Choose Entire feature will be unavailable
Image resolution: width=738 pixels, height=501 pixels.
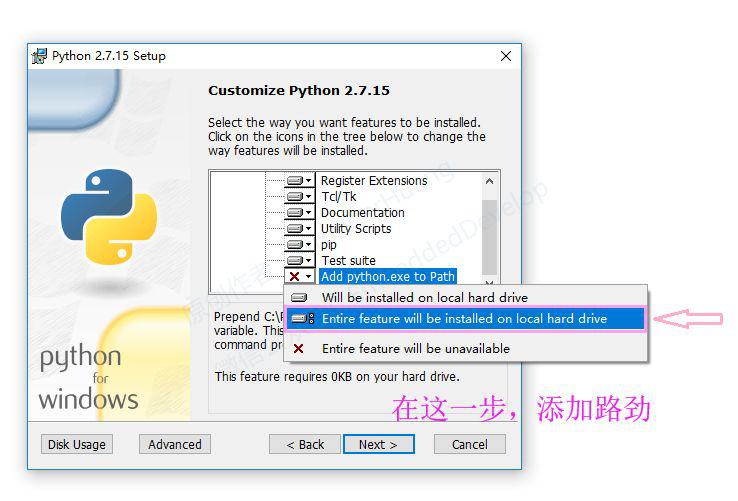point(465,349)
